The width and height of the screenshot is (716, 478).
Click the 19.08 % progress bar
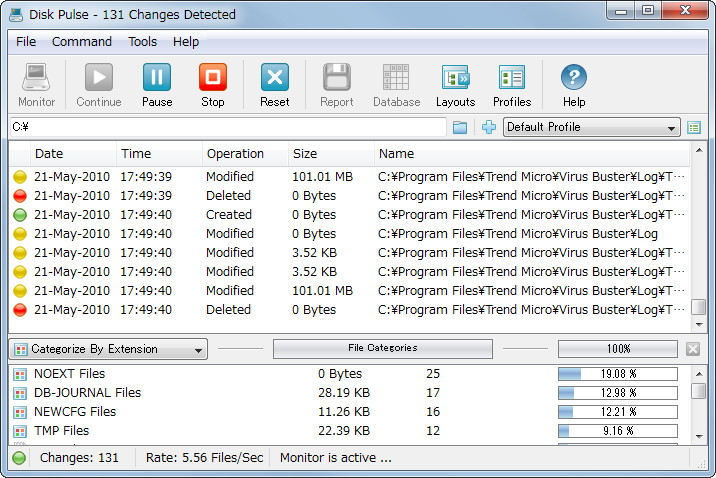618,374
